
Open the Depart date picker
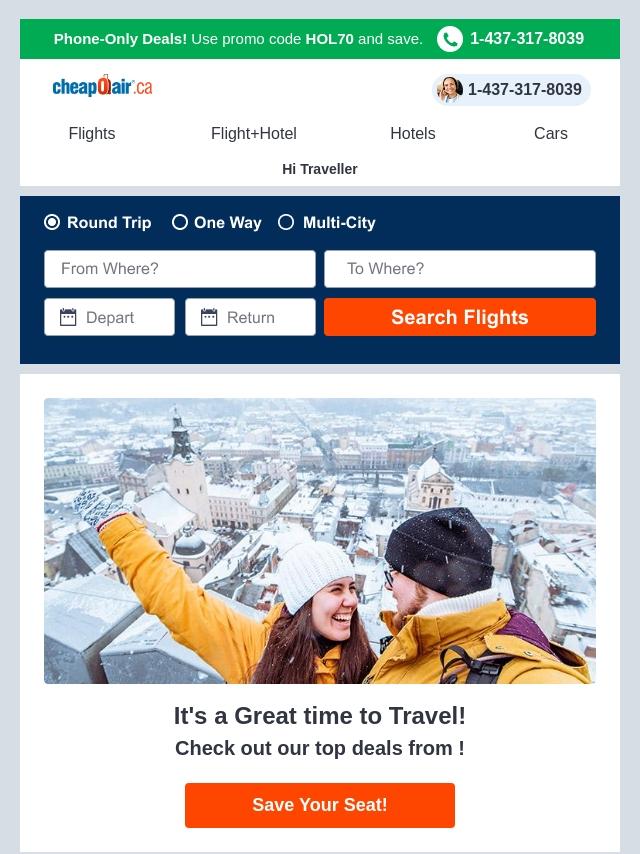[x=109, y=317]
